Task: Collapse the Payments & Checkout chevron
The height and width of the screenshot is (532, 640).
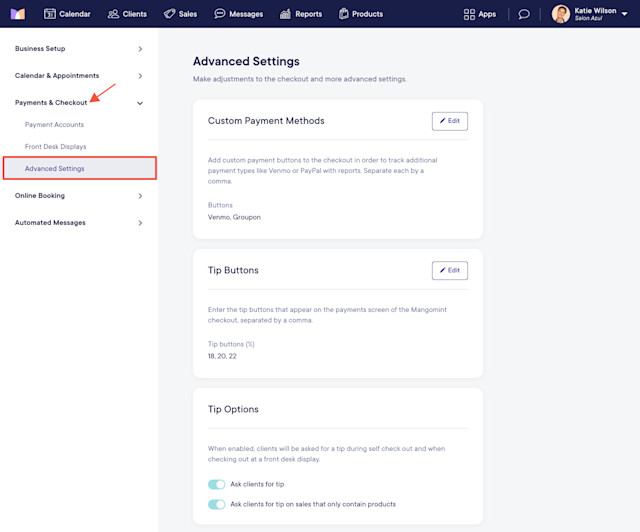Action: pos(140,103)
